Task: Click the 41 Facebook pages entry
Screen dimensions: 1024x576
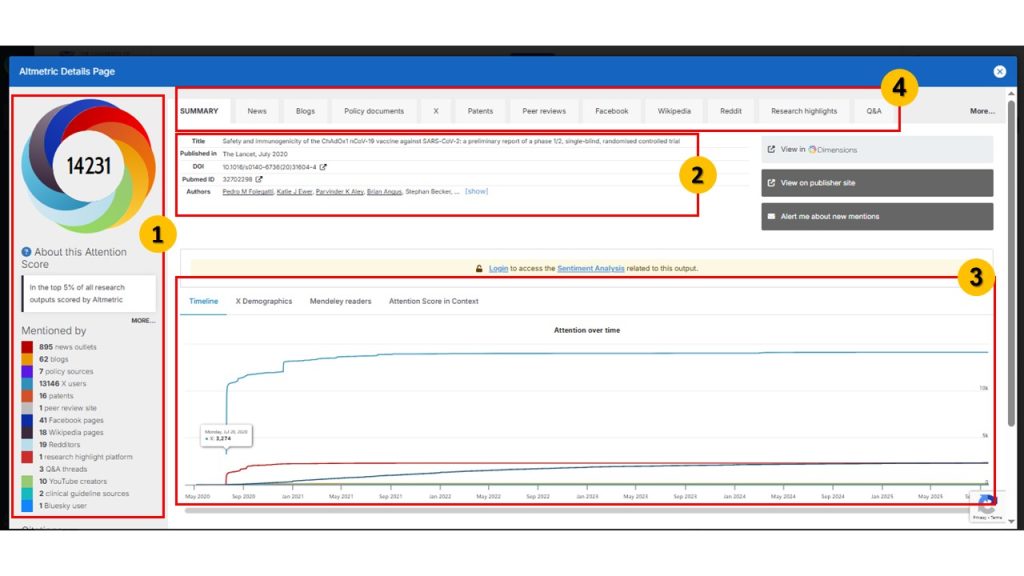Action: point(71,421)
